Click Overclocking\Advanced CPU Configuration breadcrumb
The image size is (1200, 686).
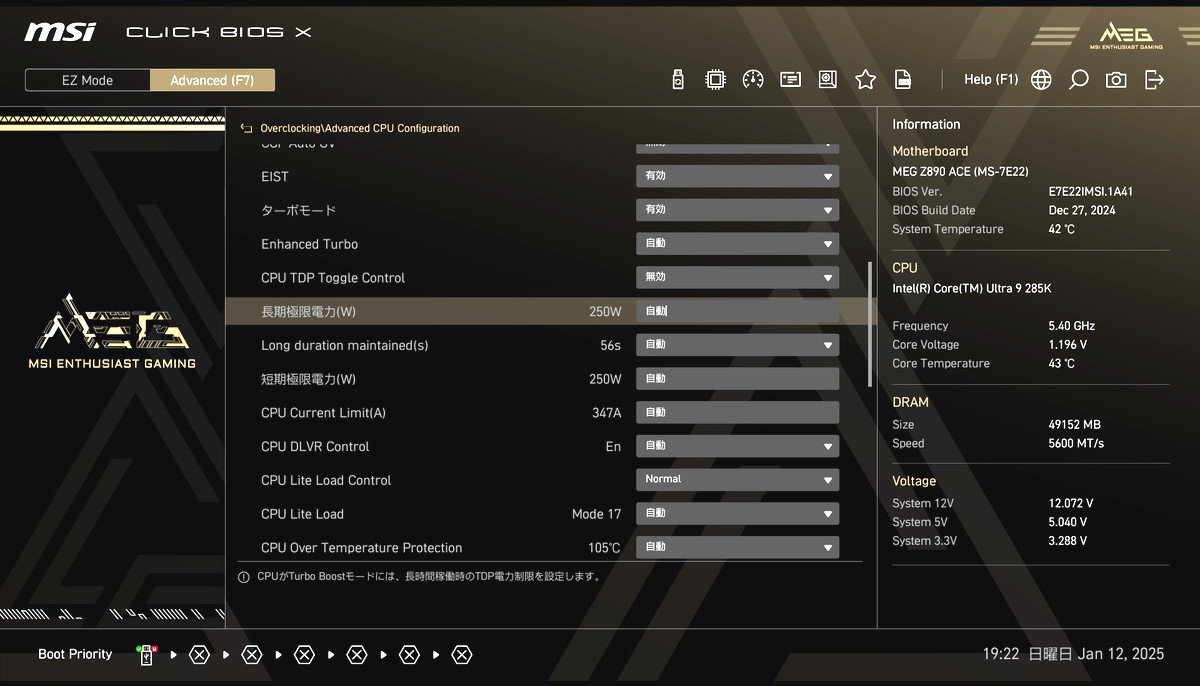tap(359, 128)
